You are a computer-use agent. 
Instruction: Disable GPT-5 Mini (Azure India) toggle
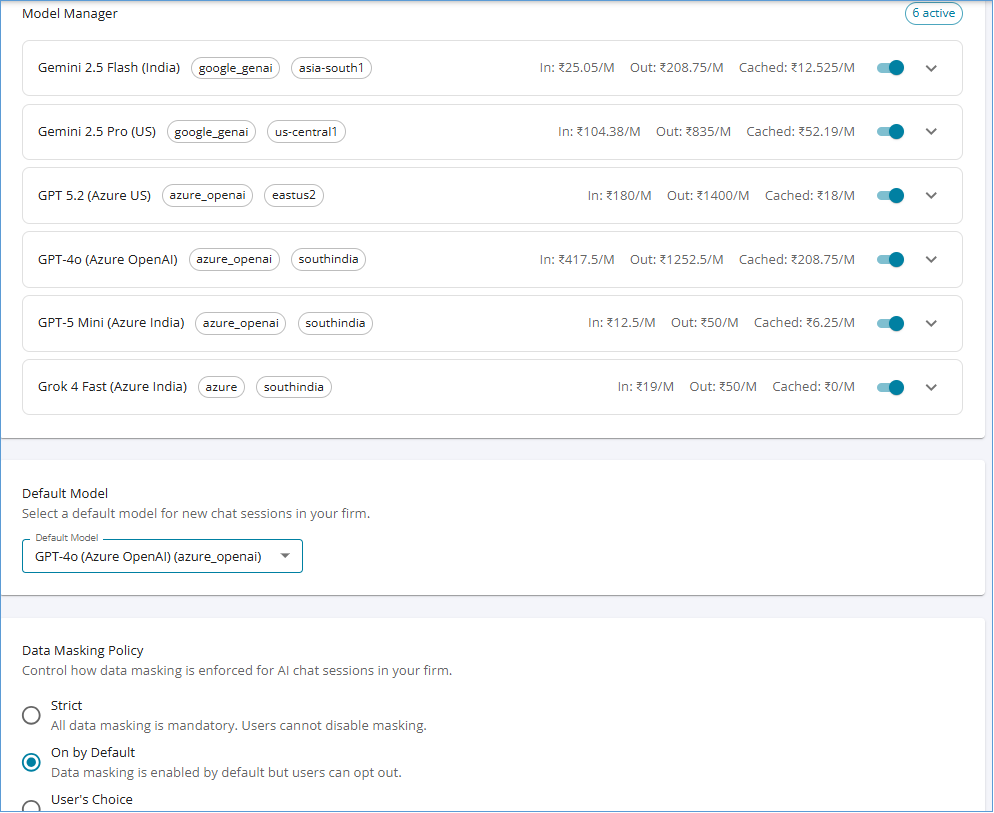point(890,323)
